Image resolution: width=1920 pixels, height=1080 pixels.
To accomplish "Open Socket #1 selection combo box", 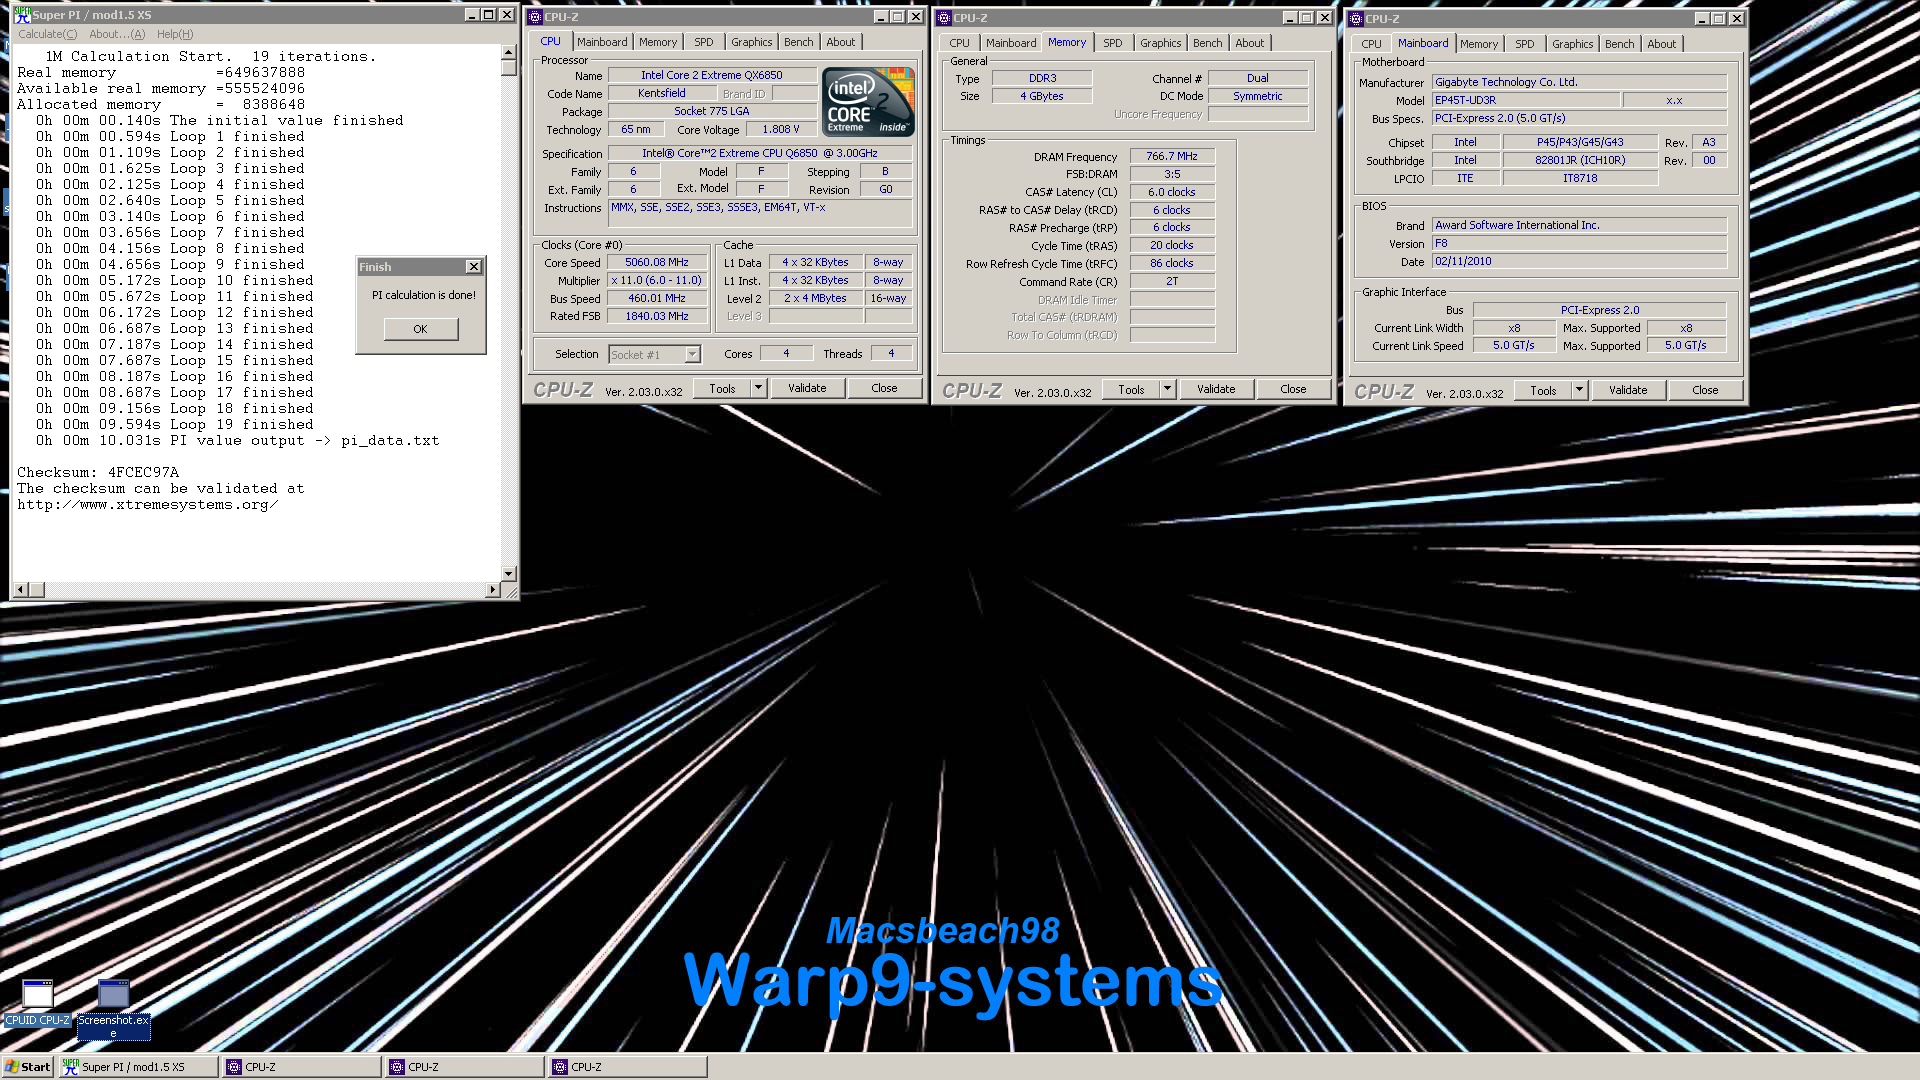I will point(654,355).
